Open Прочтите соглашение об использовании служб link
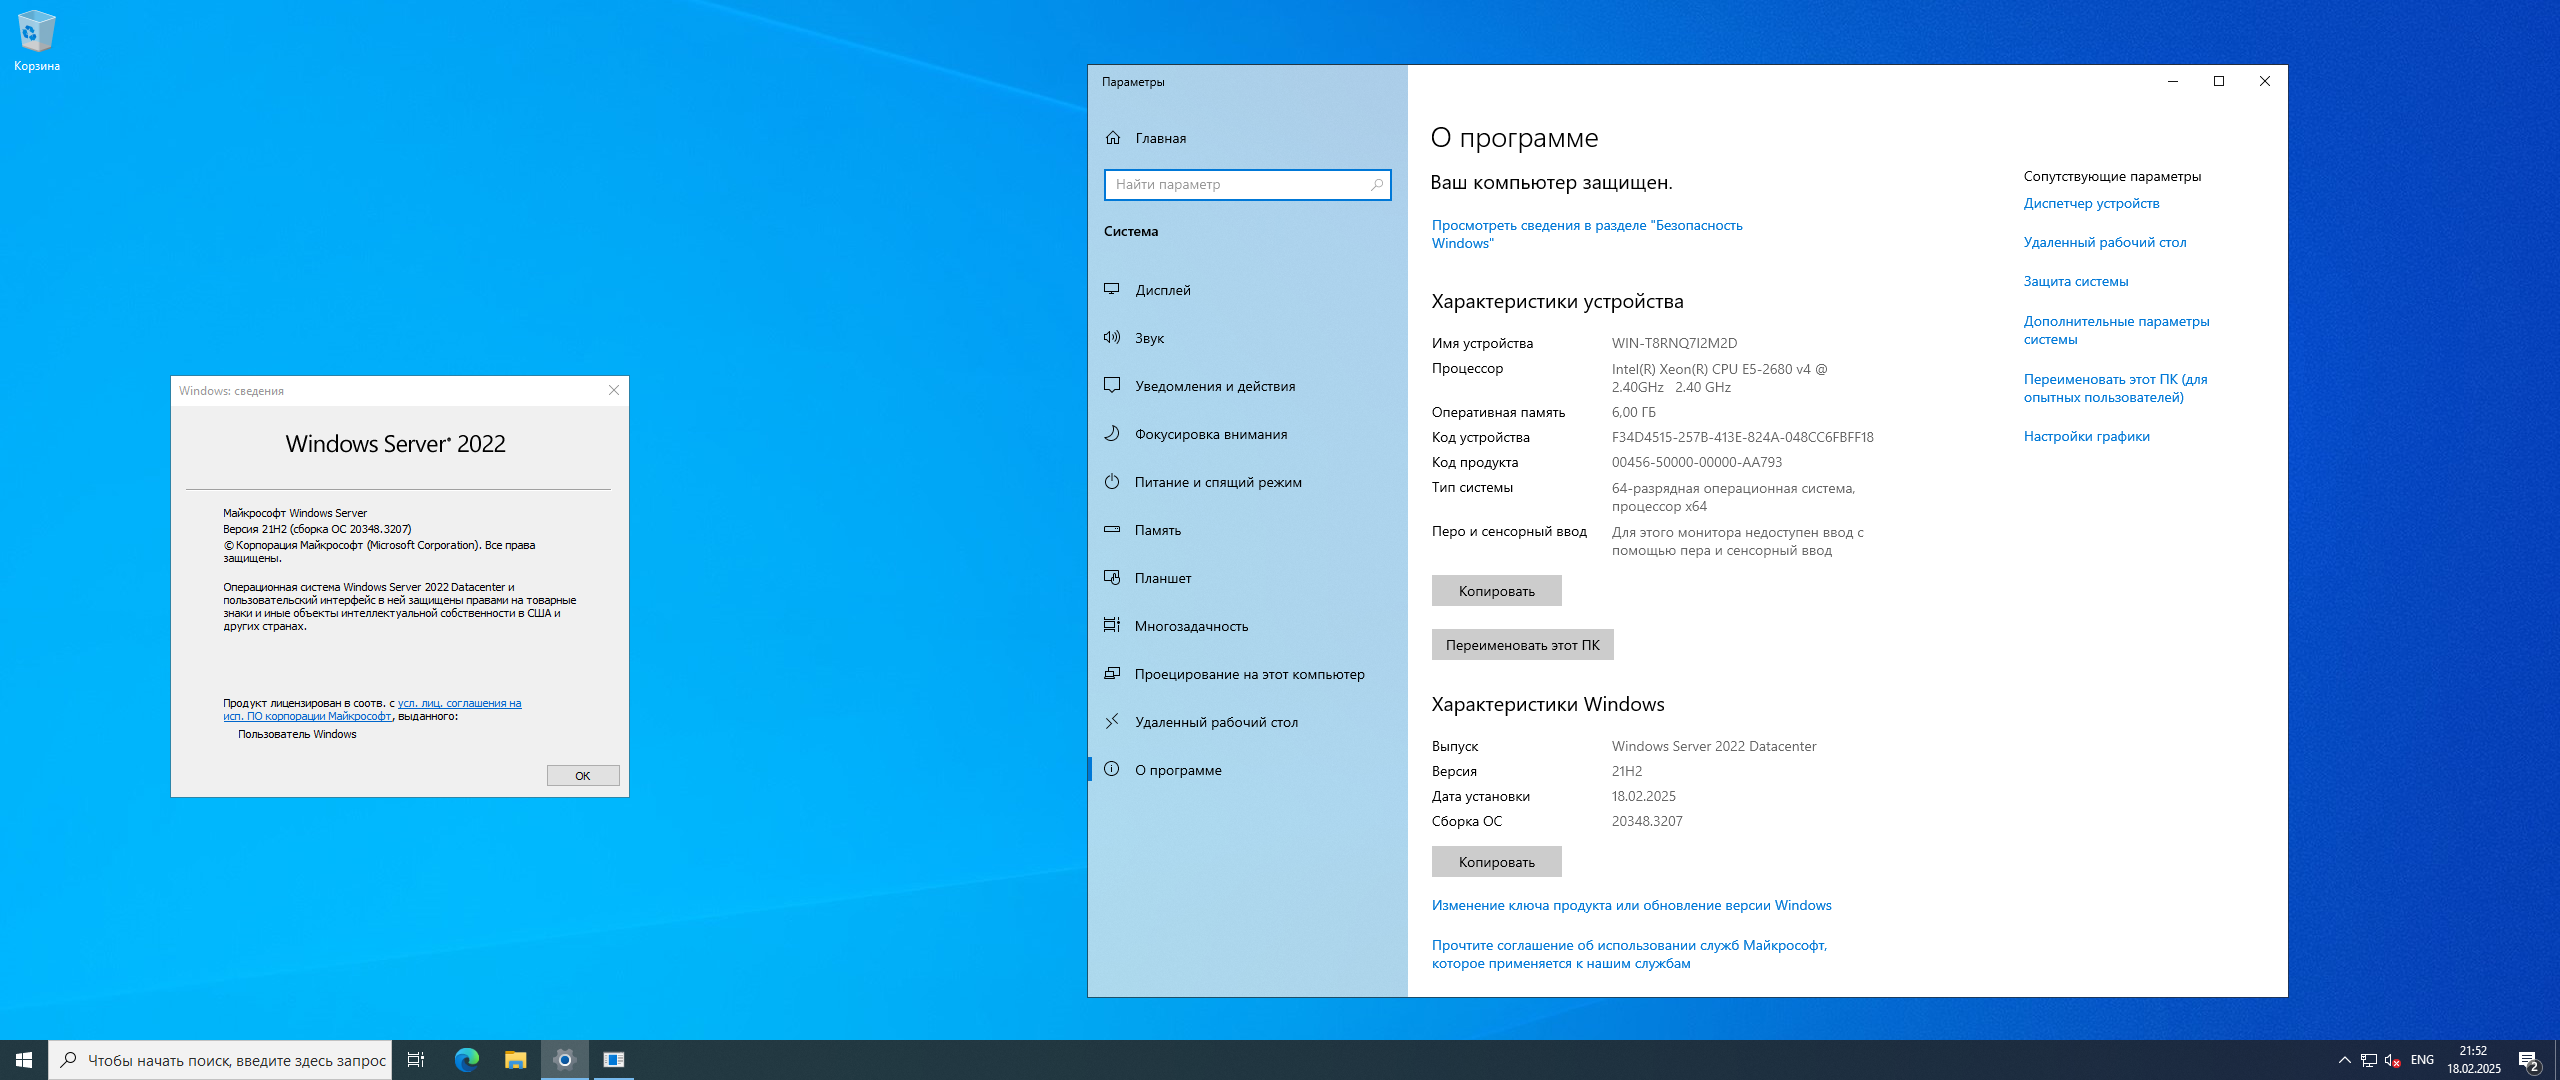The height and width of the screenshot is (1080, 2560). [1629, 954]
